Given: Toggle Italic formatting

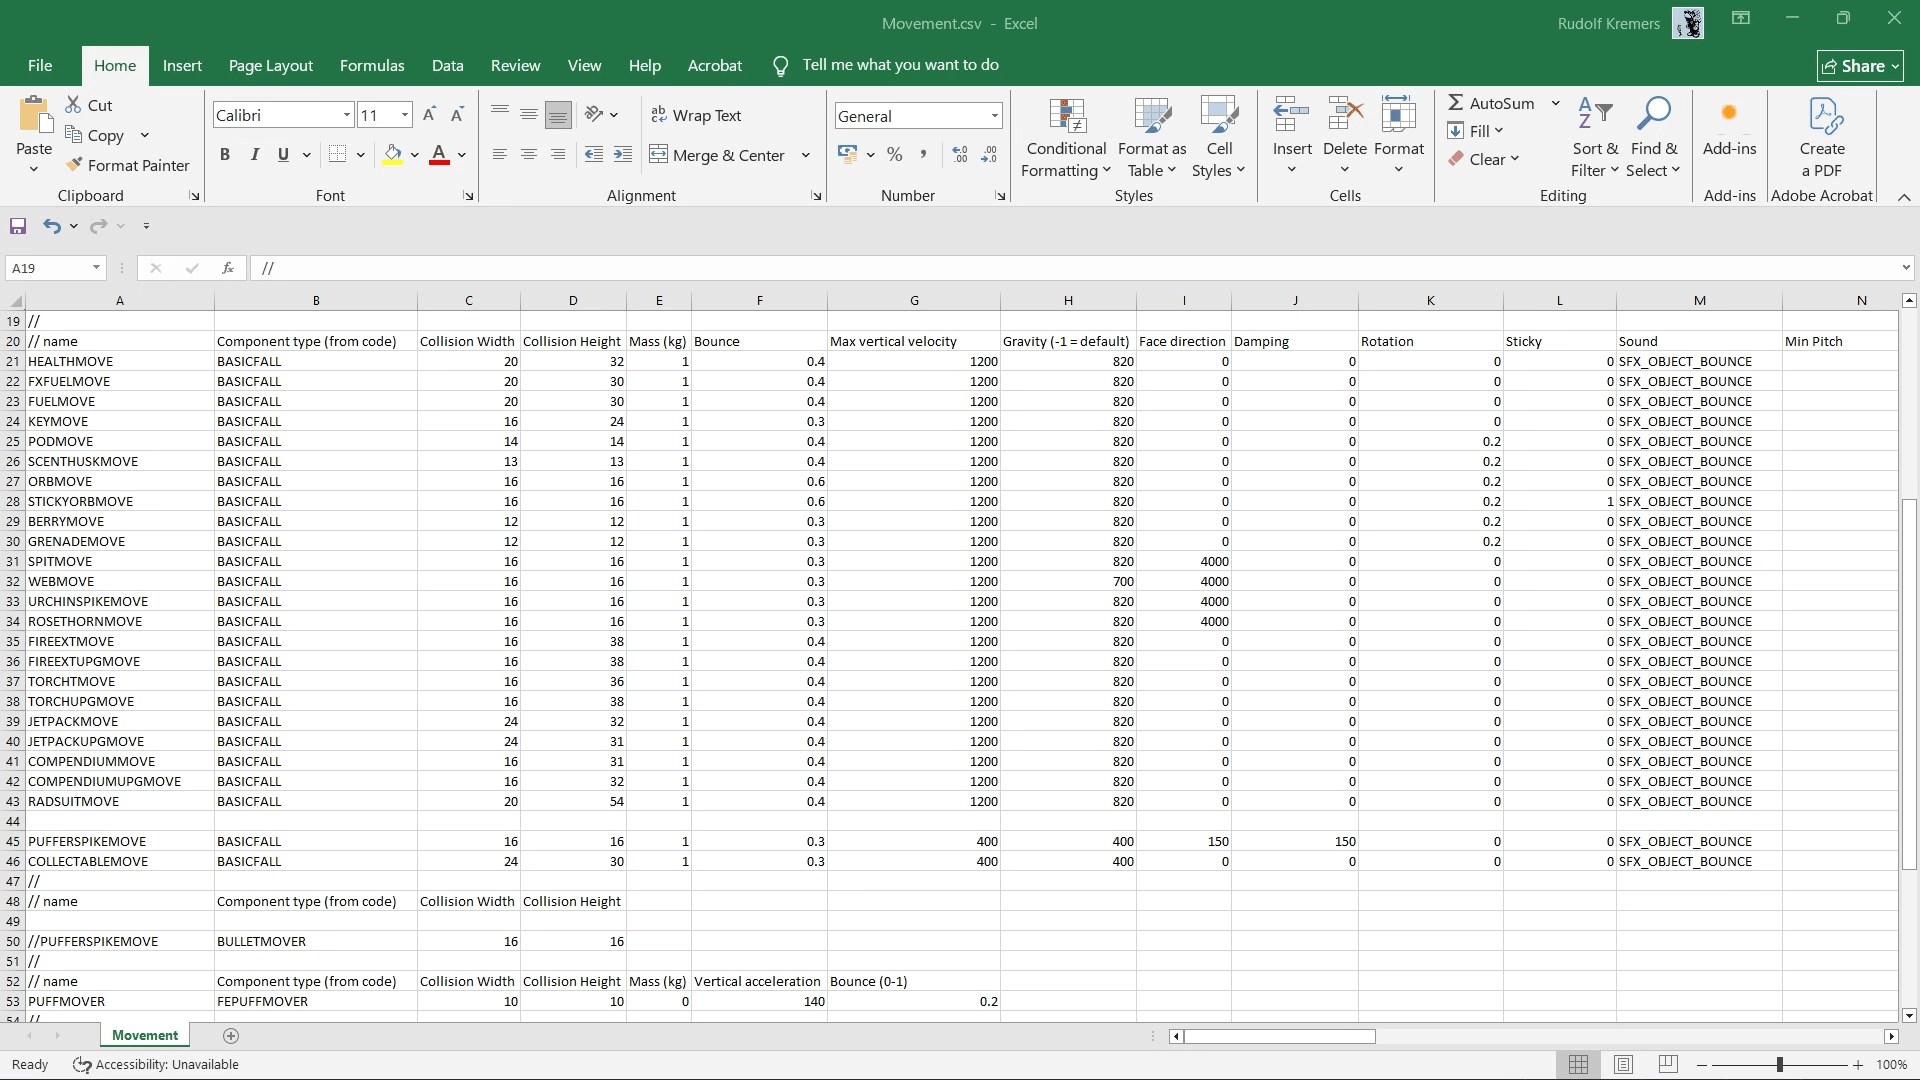Looking at the screenshot, I should pos(254,154).
